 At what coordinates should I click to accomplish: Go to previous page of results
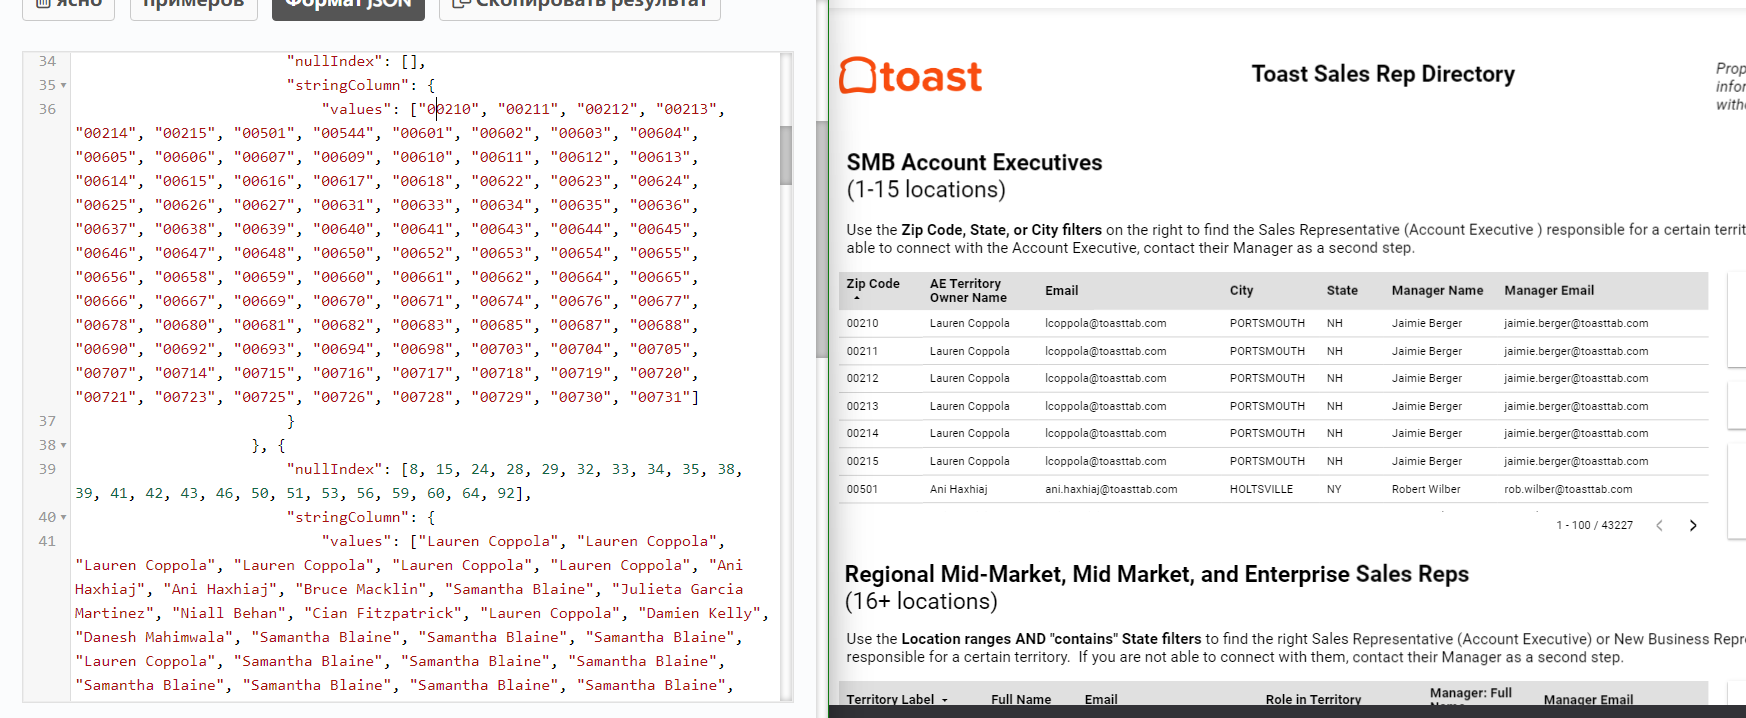click(1659, 526)
